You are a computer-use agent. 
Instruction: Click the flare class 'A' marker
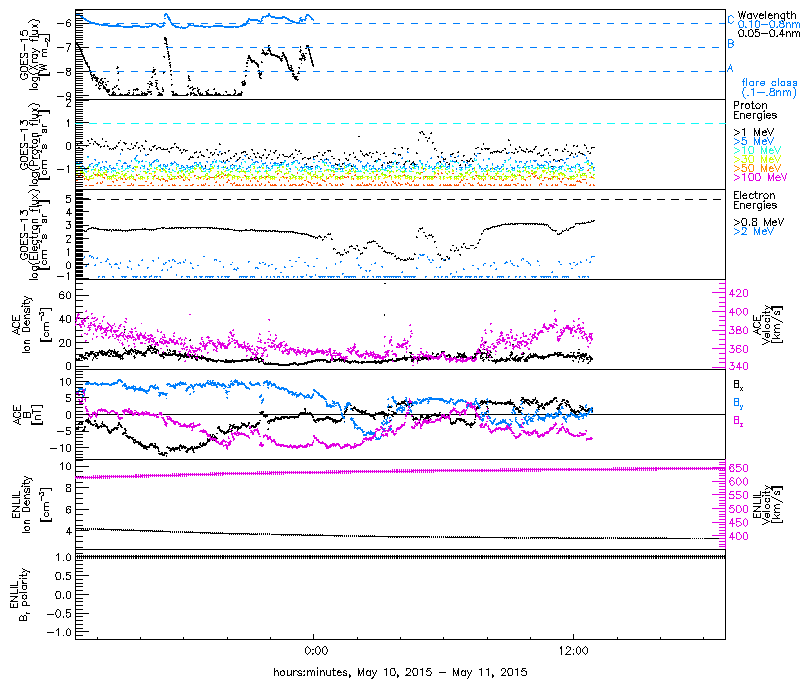tap(730, 68)
